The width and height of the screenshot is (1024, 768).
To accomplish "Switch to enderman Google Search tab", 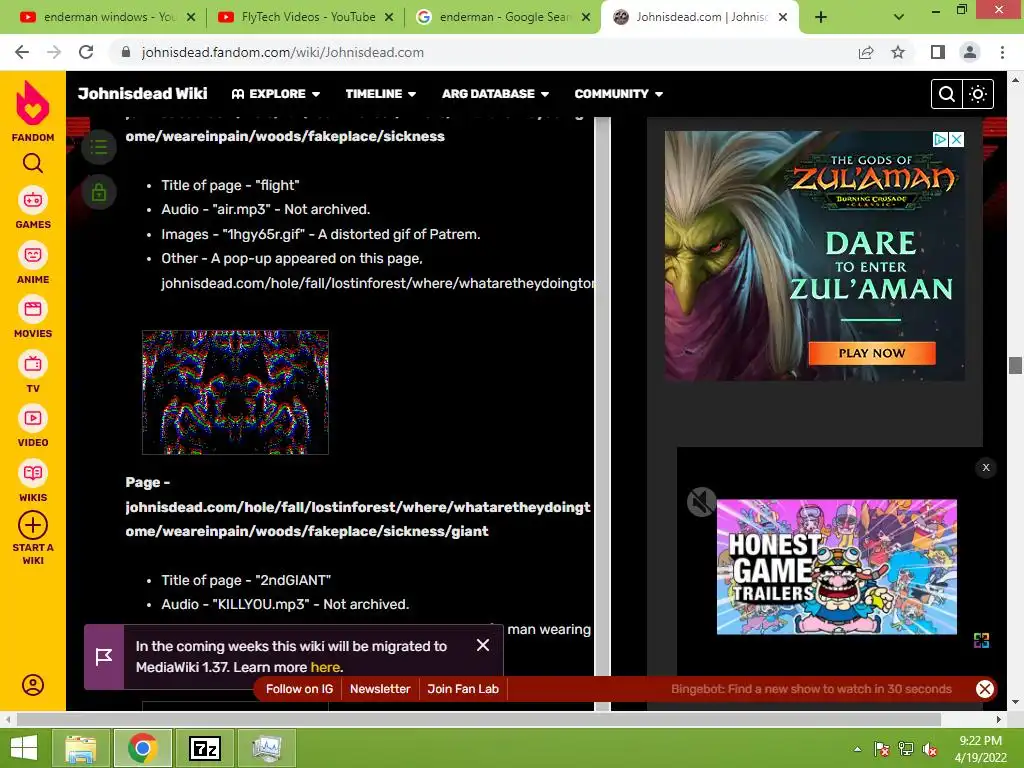I will 503,18.
